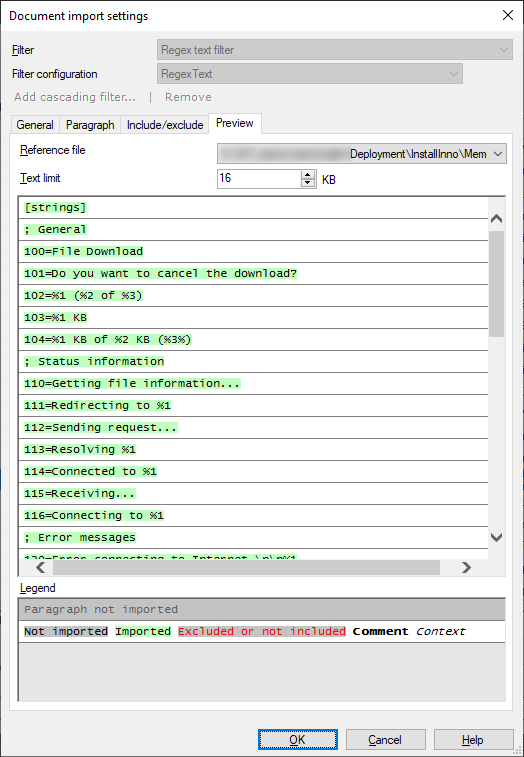Click 'Paragraph not imported' legend entry
The width and height of the screenshot is (524, 757).
click(262, 609)
